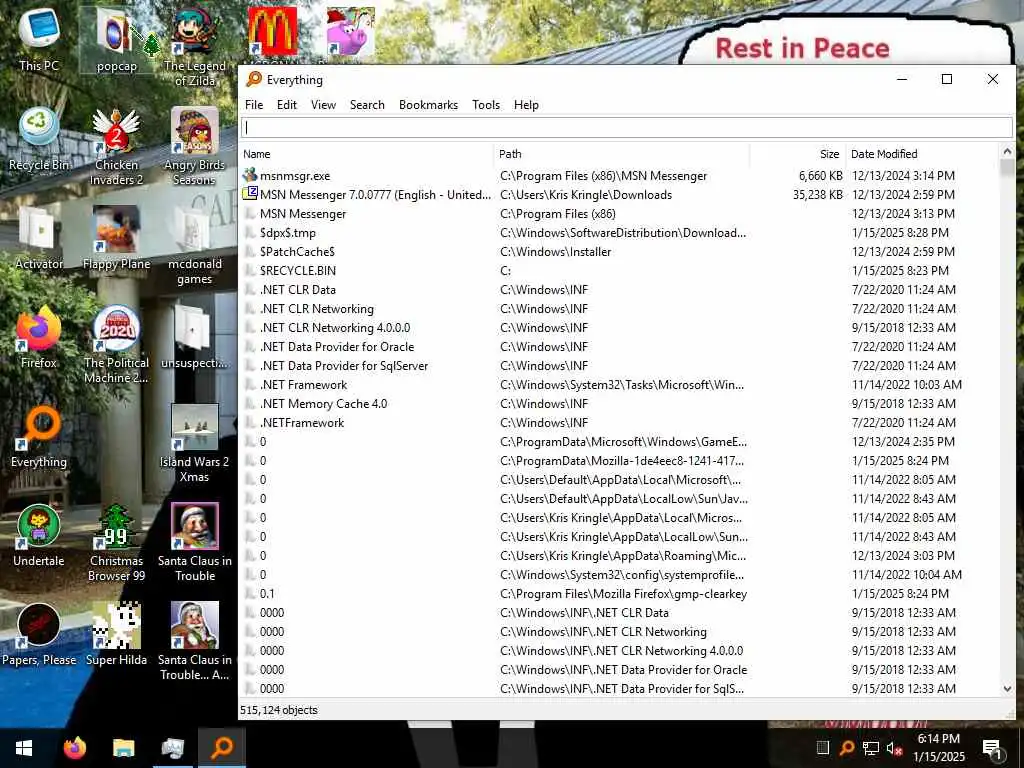
Task: Sort results by Date Modified column header
Action: tap(923, 154)
